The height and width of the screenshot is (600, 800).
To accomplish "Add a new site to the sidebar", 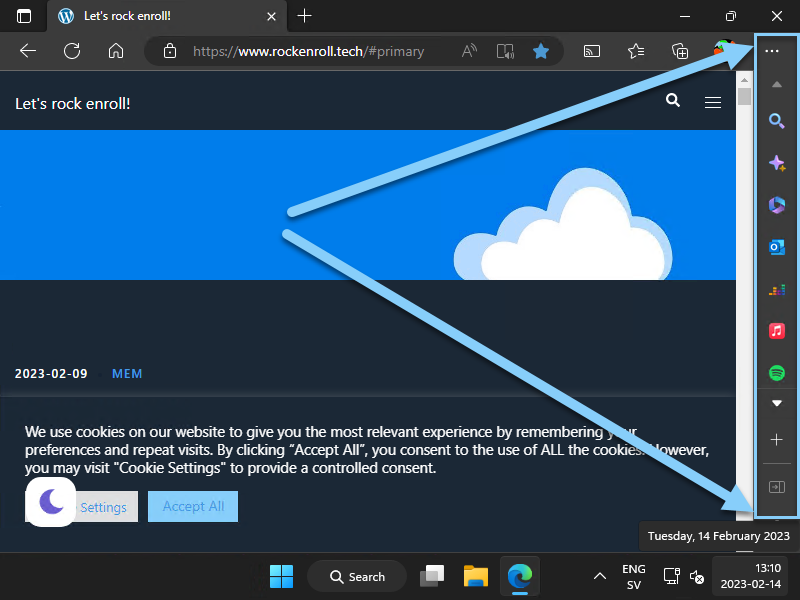I will point(777,440).
